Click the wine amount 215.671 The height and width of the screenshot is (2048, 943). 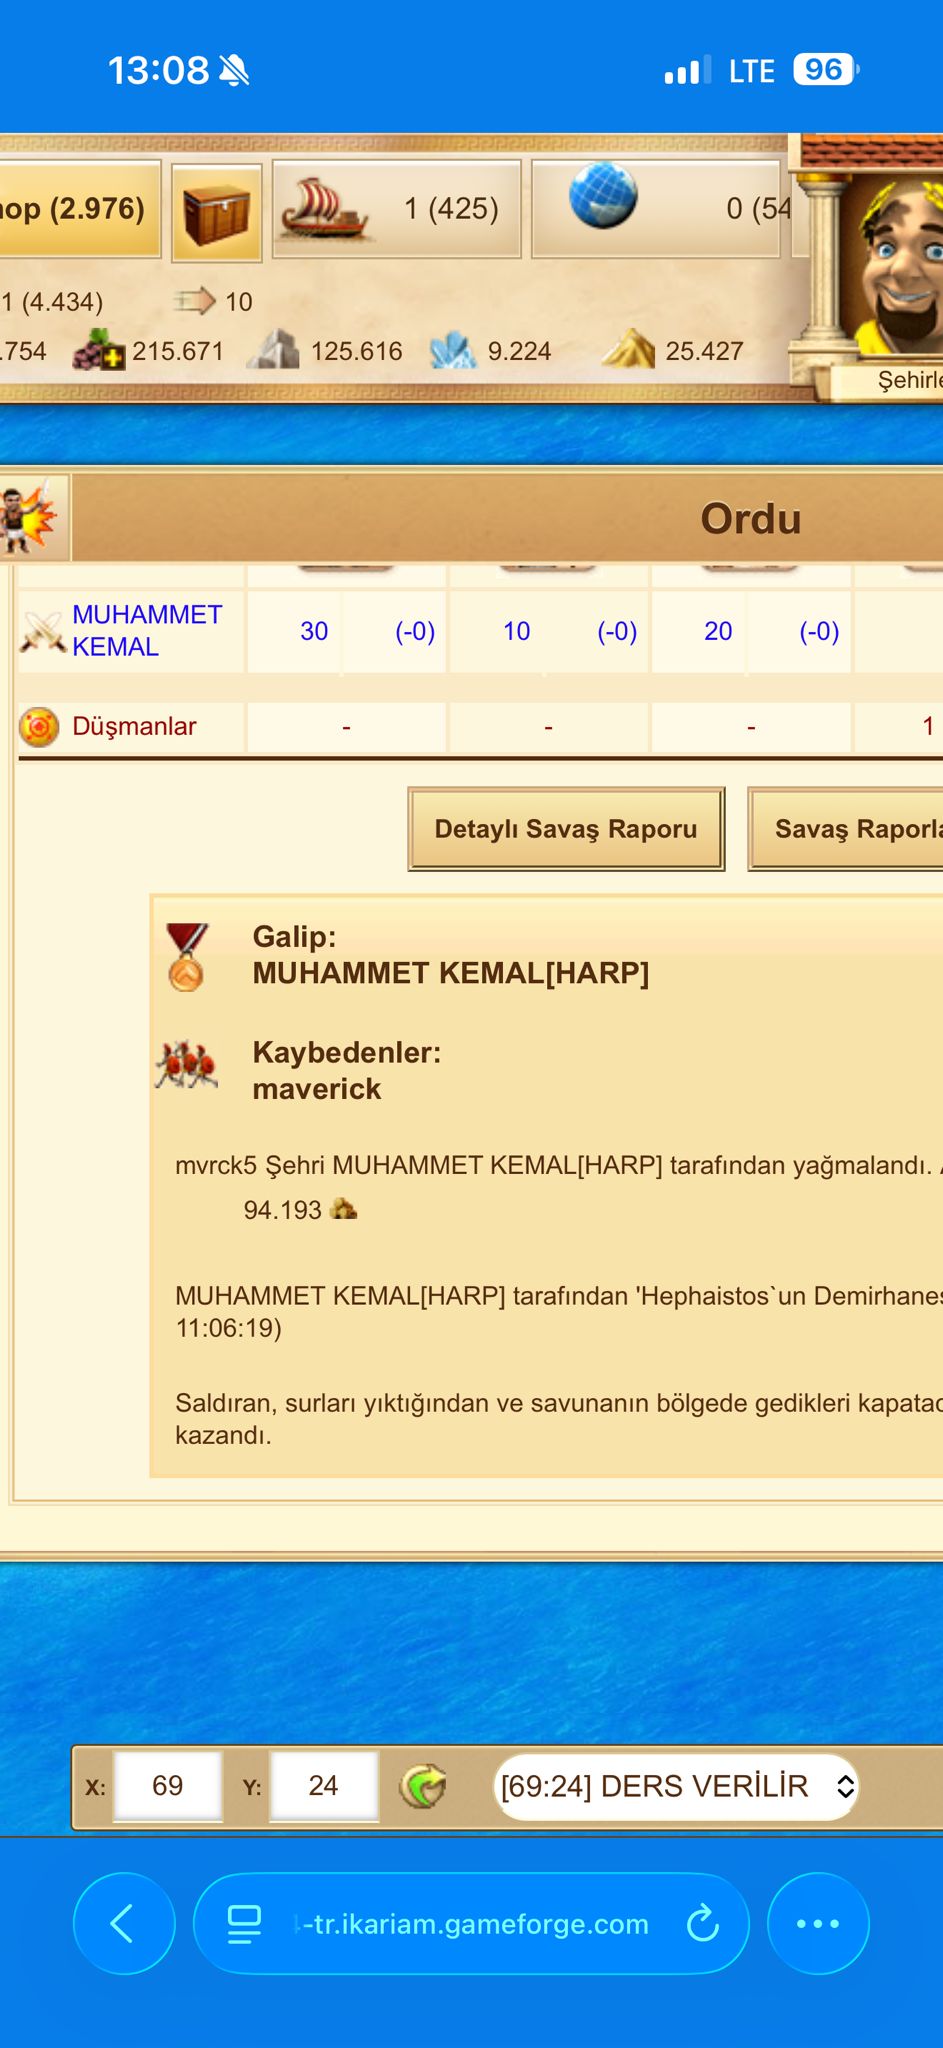178,351
